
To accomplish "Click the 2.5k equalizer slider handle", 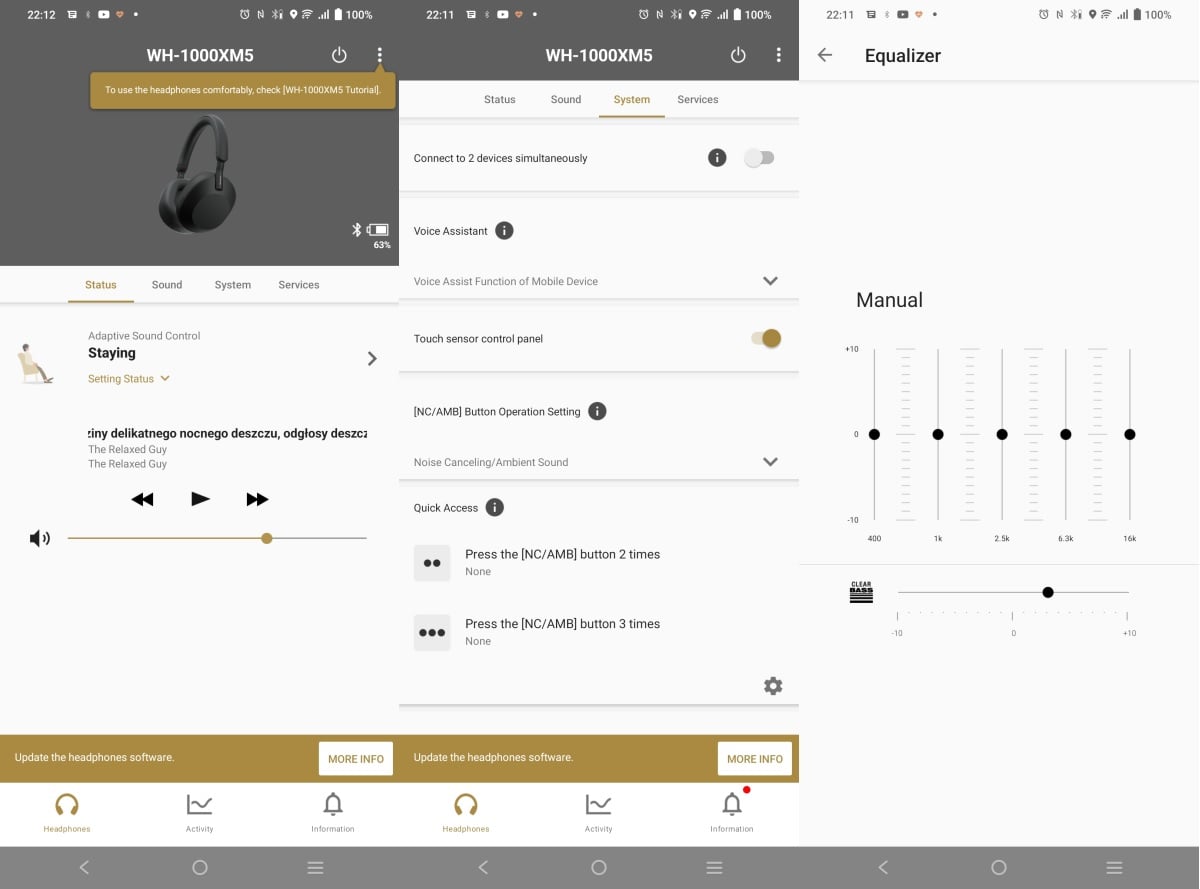I will [x=1002, y=434].
